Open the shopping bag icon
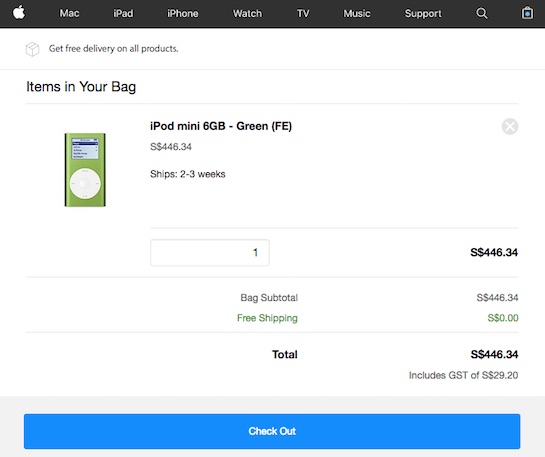The image size is (545, 457). coord(527,13)
